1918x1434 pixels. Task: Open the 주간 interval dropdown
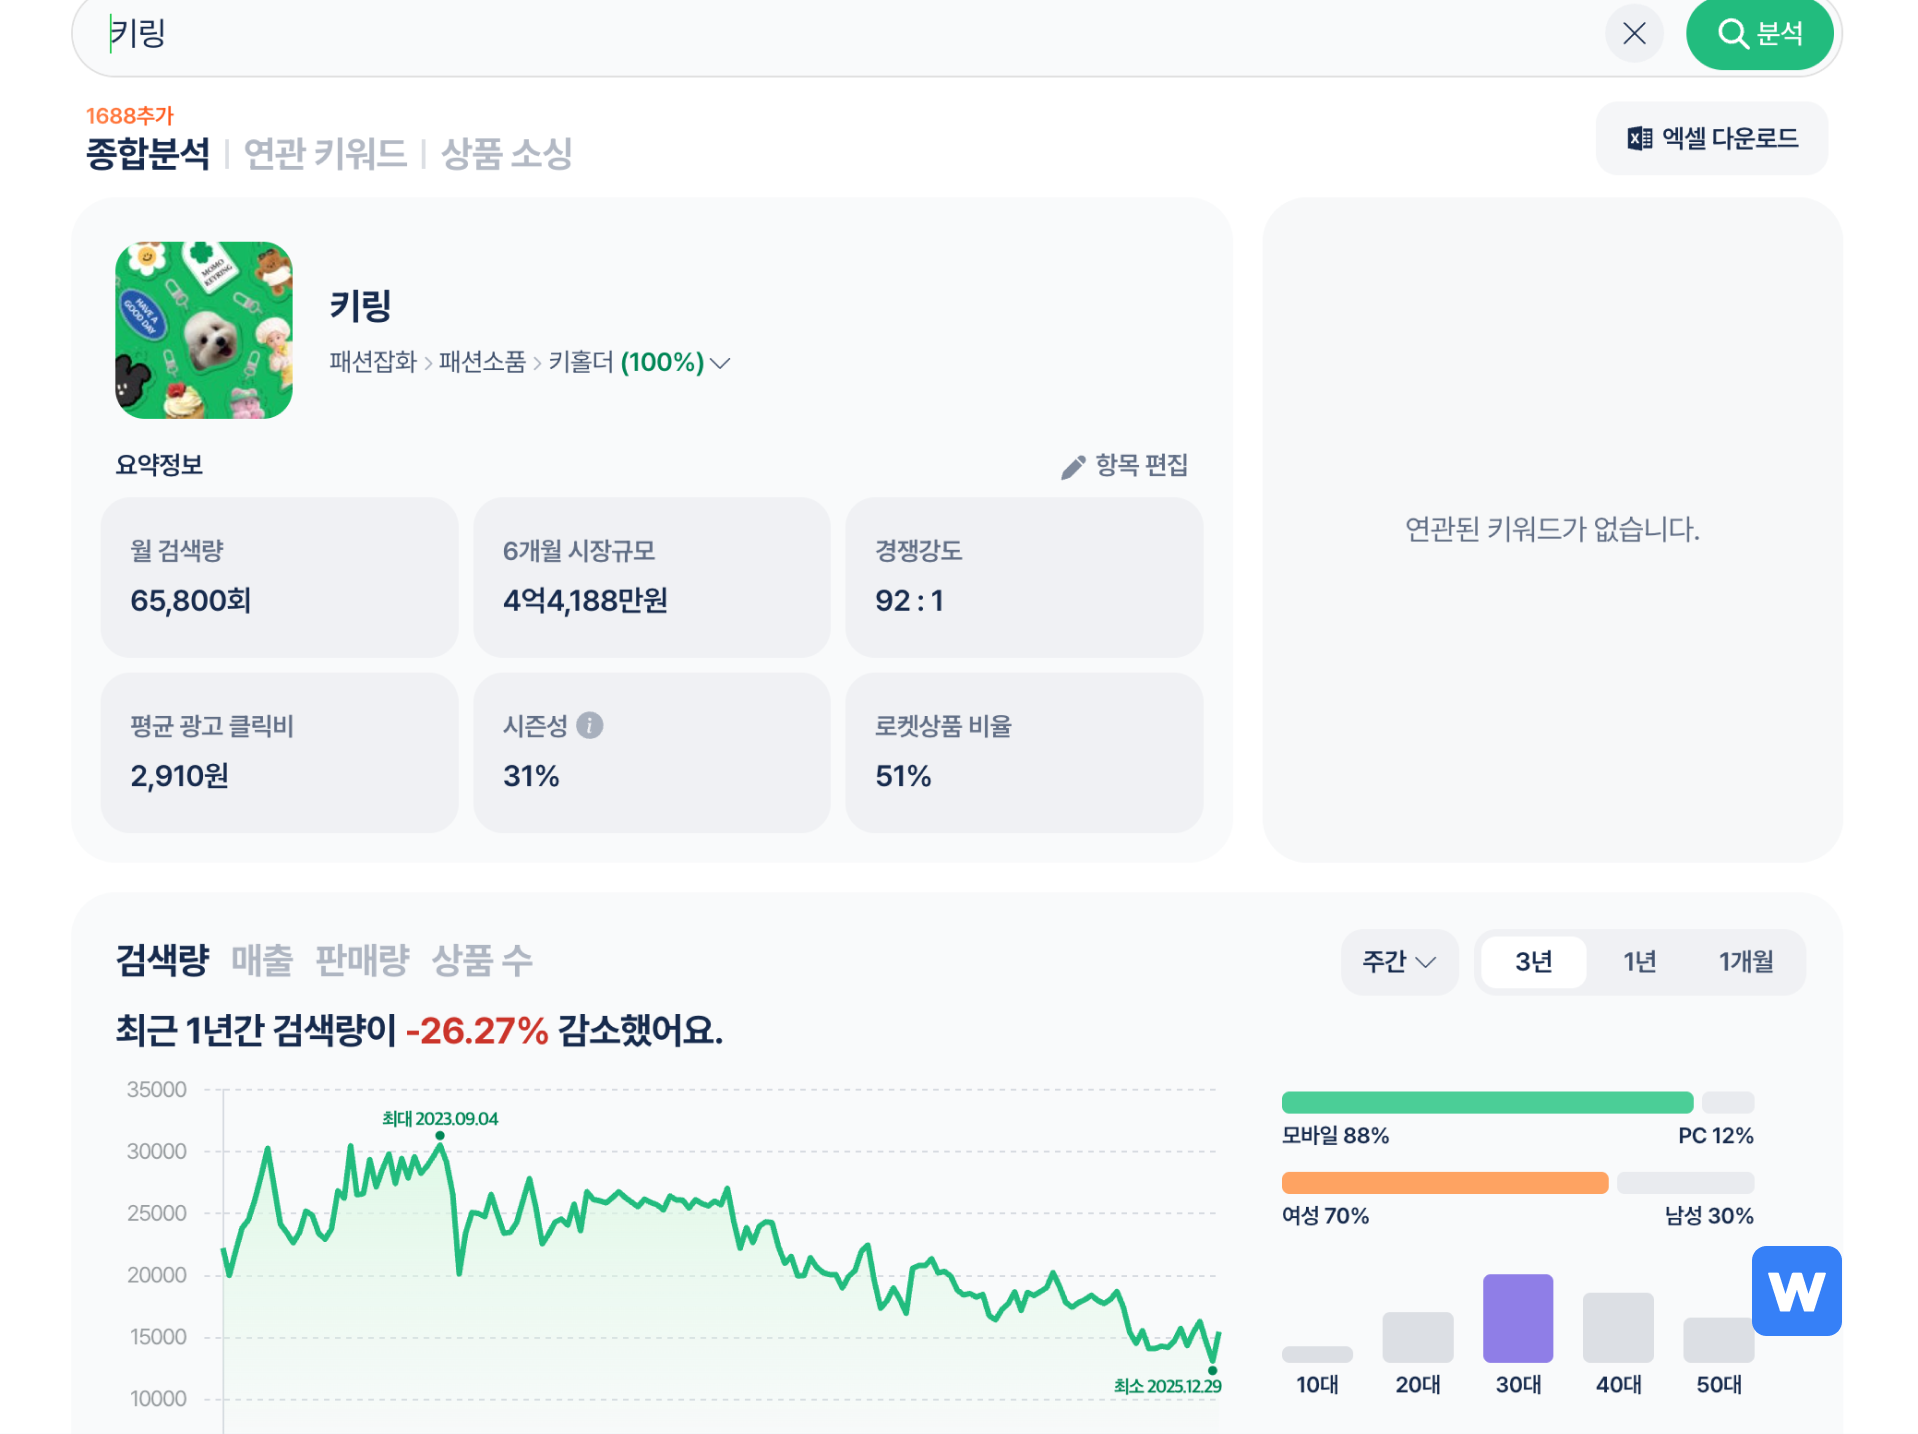coord(1398,962)
